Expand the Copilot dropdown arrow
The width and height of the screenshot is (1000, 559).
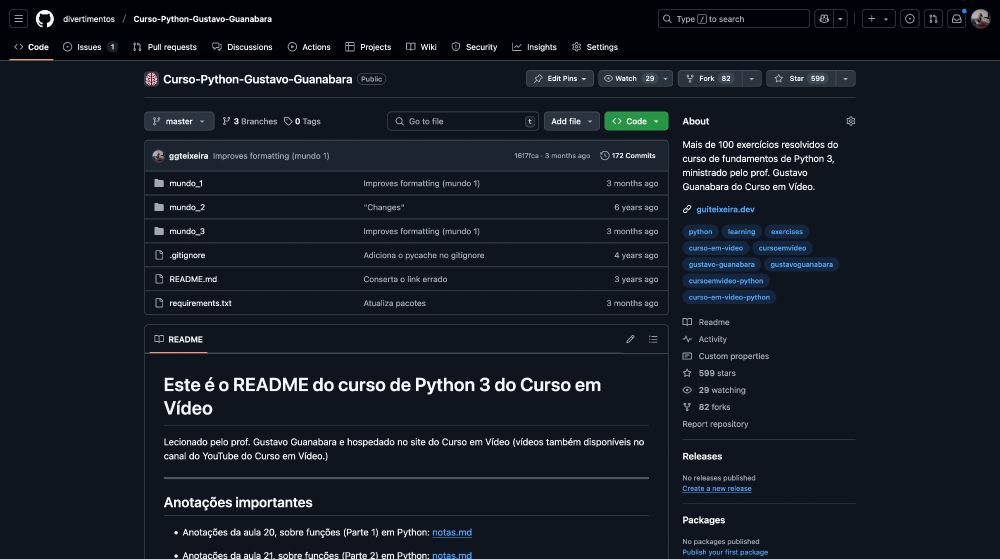[x=840, y=19]
